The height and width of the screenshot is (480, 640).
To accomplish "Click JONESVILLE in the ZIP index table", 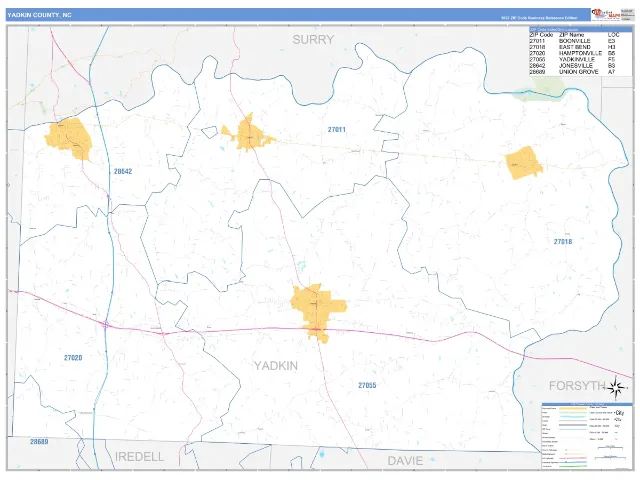I will click(576, 66).
